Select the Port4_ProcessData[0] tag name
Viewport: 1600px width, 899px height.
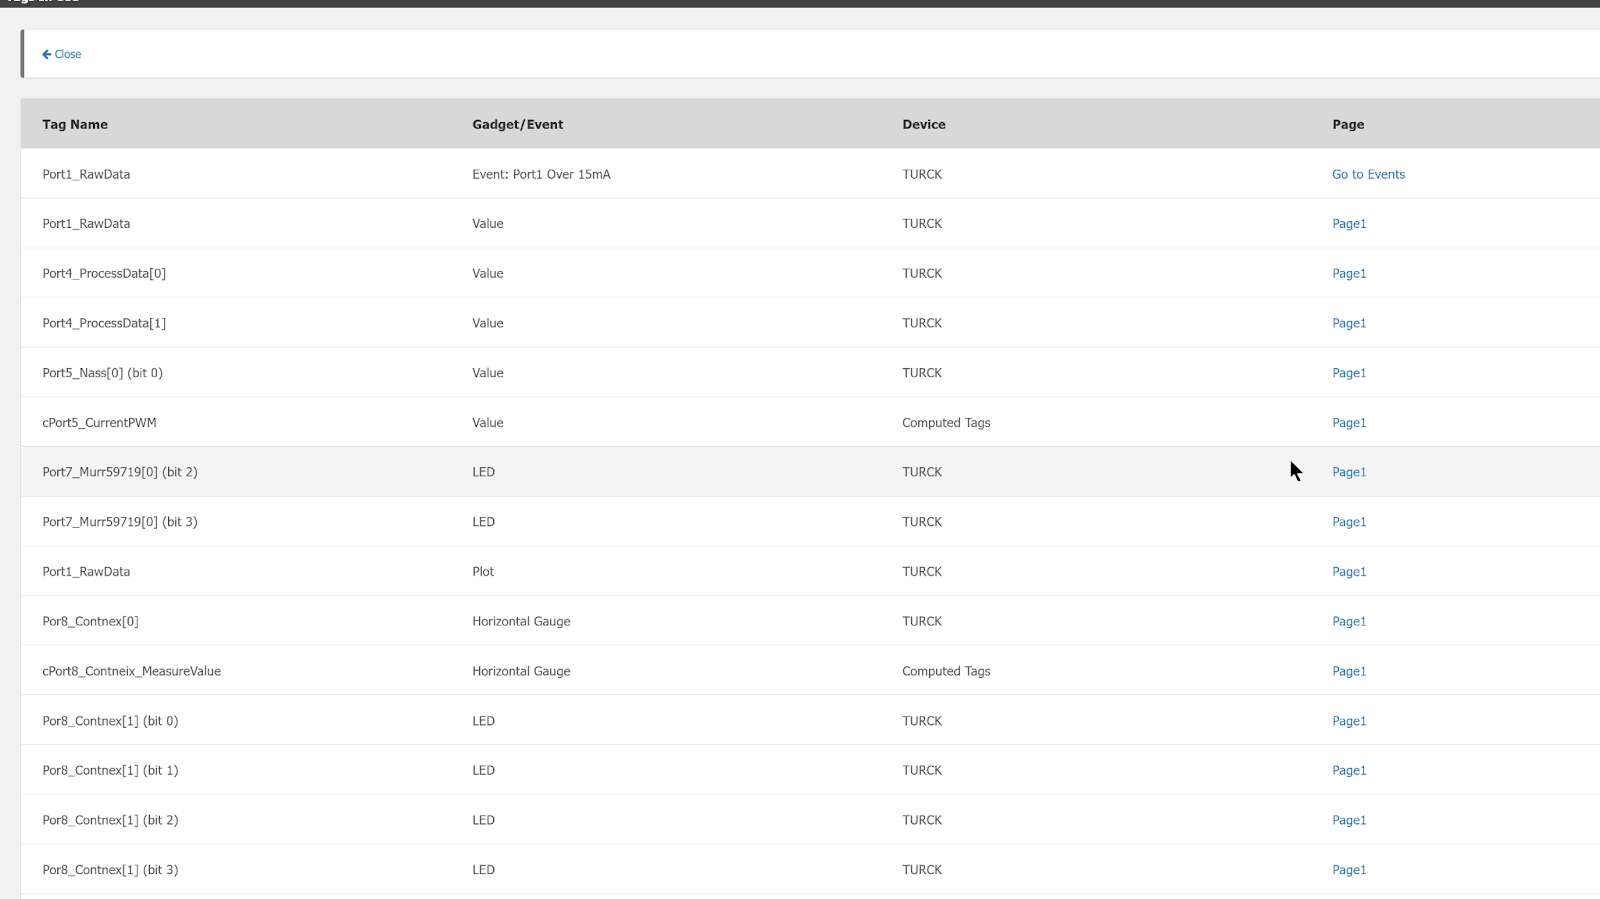104,273
